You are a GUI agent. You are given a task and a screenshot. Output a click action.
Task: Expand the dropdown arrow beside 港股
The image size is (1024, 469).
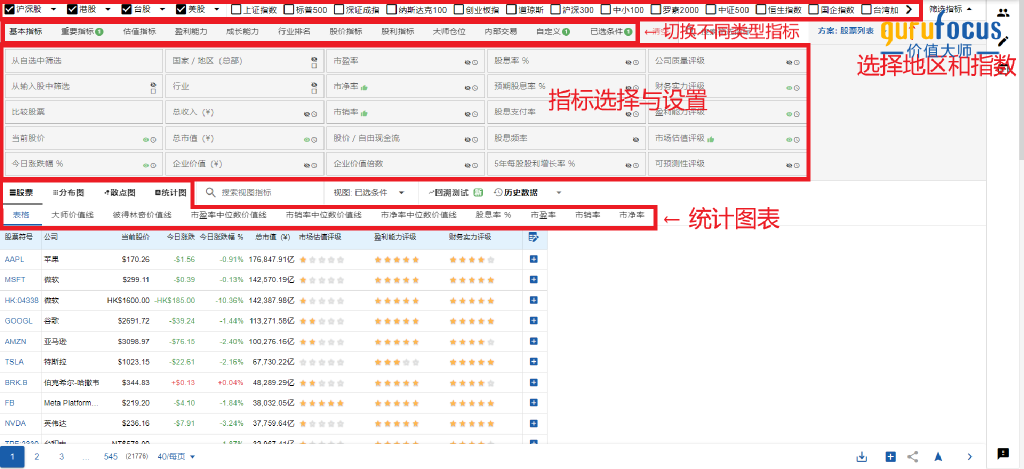108,10
